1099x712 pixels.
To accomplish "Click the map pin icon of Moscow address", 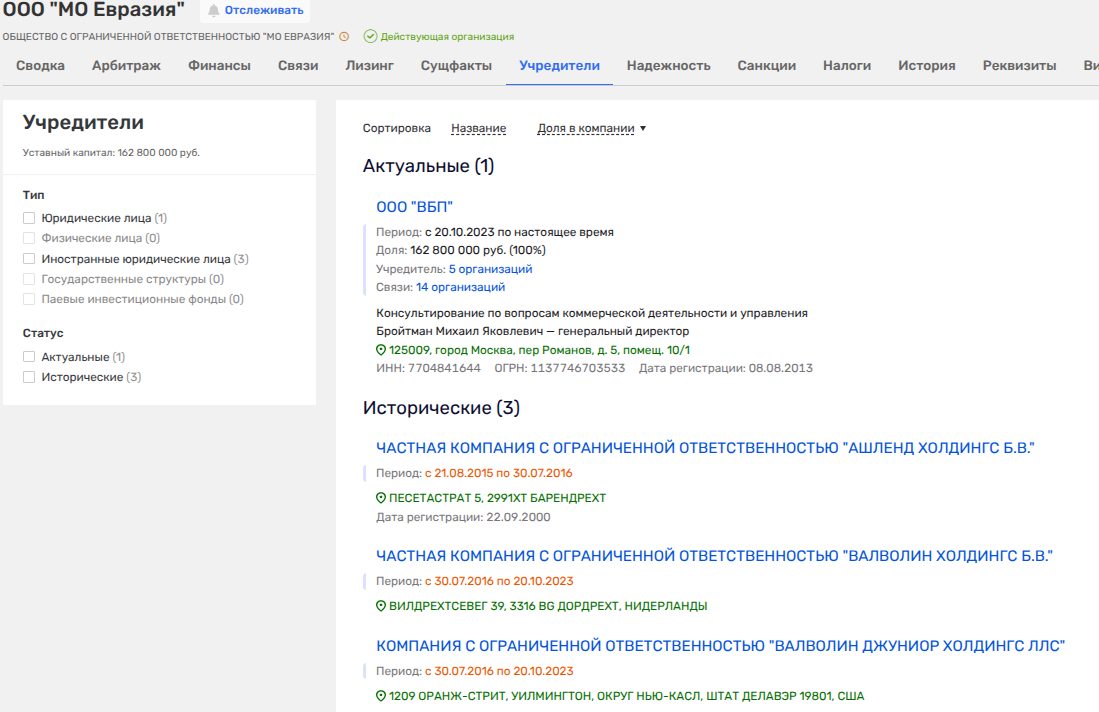I will [x=381, y=350].
